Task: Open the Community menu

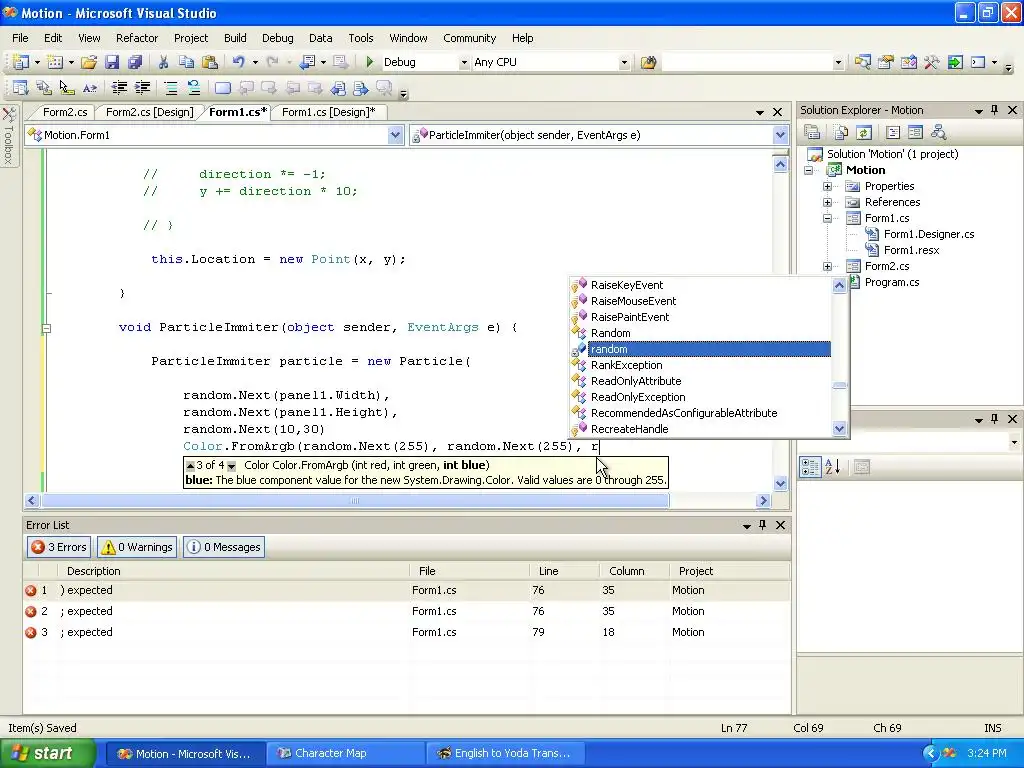Action: [x=470, y=38]
